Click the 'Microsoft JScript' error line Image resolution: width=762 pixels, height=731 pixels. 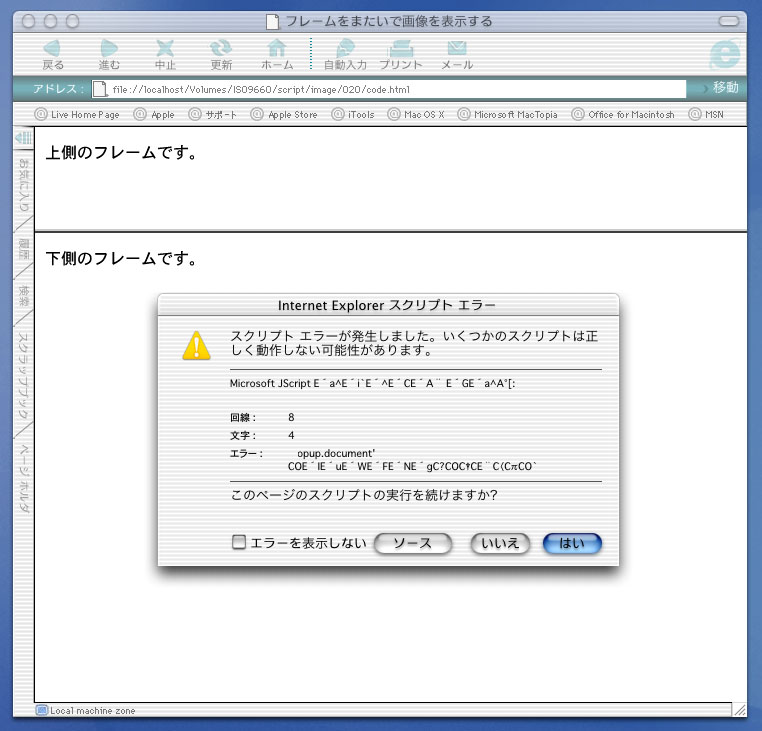(372, 383)
